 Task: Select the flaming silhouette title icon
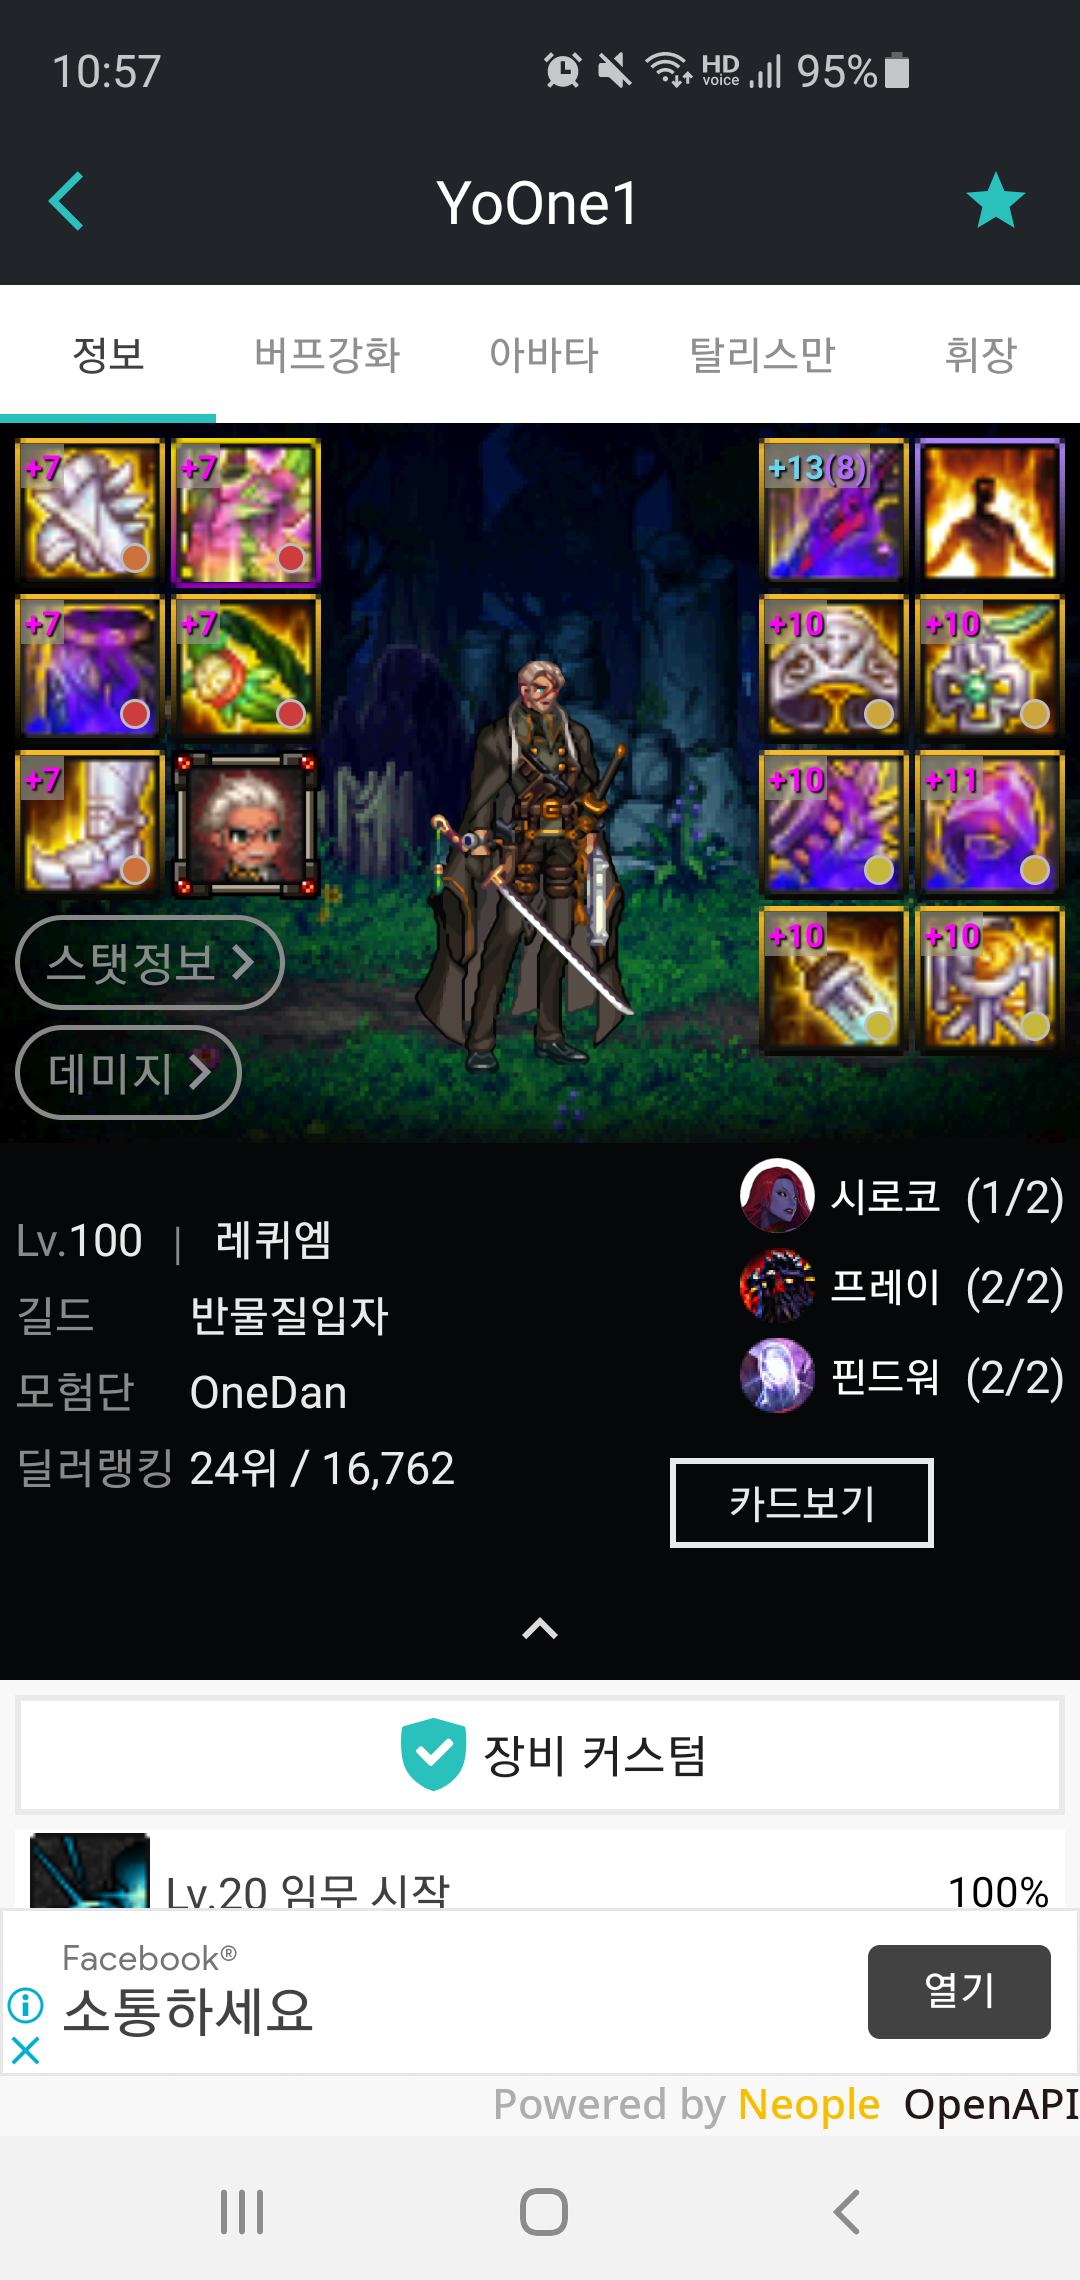(989, 511)
